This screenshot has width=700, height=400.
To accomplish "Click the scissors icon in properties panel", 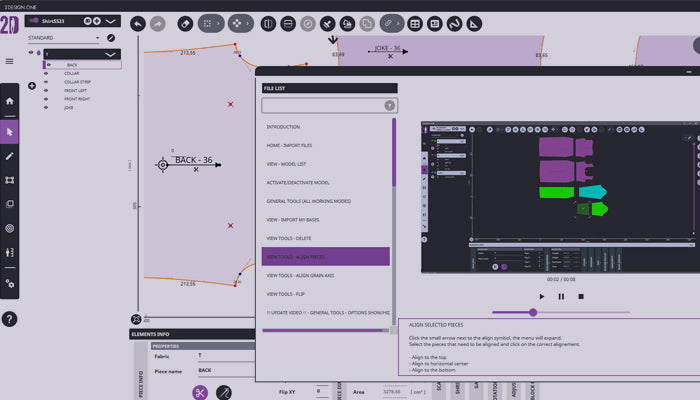I will (200, 393).
